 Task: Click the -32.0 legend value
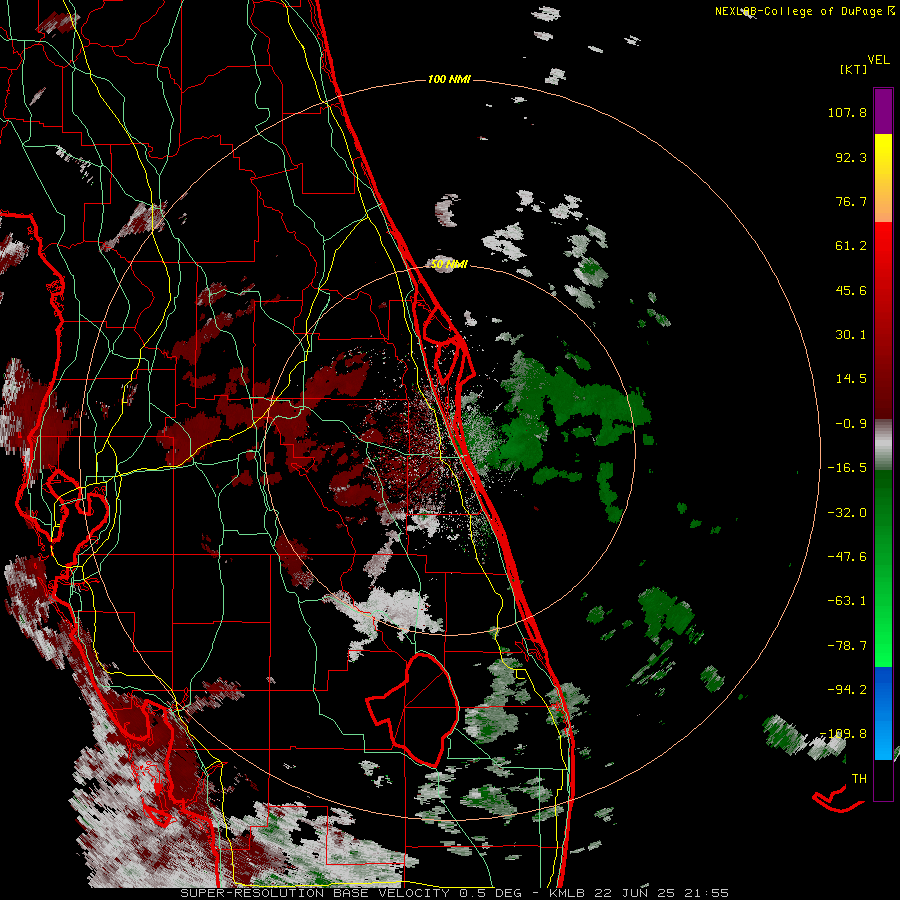(x=847, y=513)
